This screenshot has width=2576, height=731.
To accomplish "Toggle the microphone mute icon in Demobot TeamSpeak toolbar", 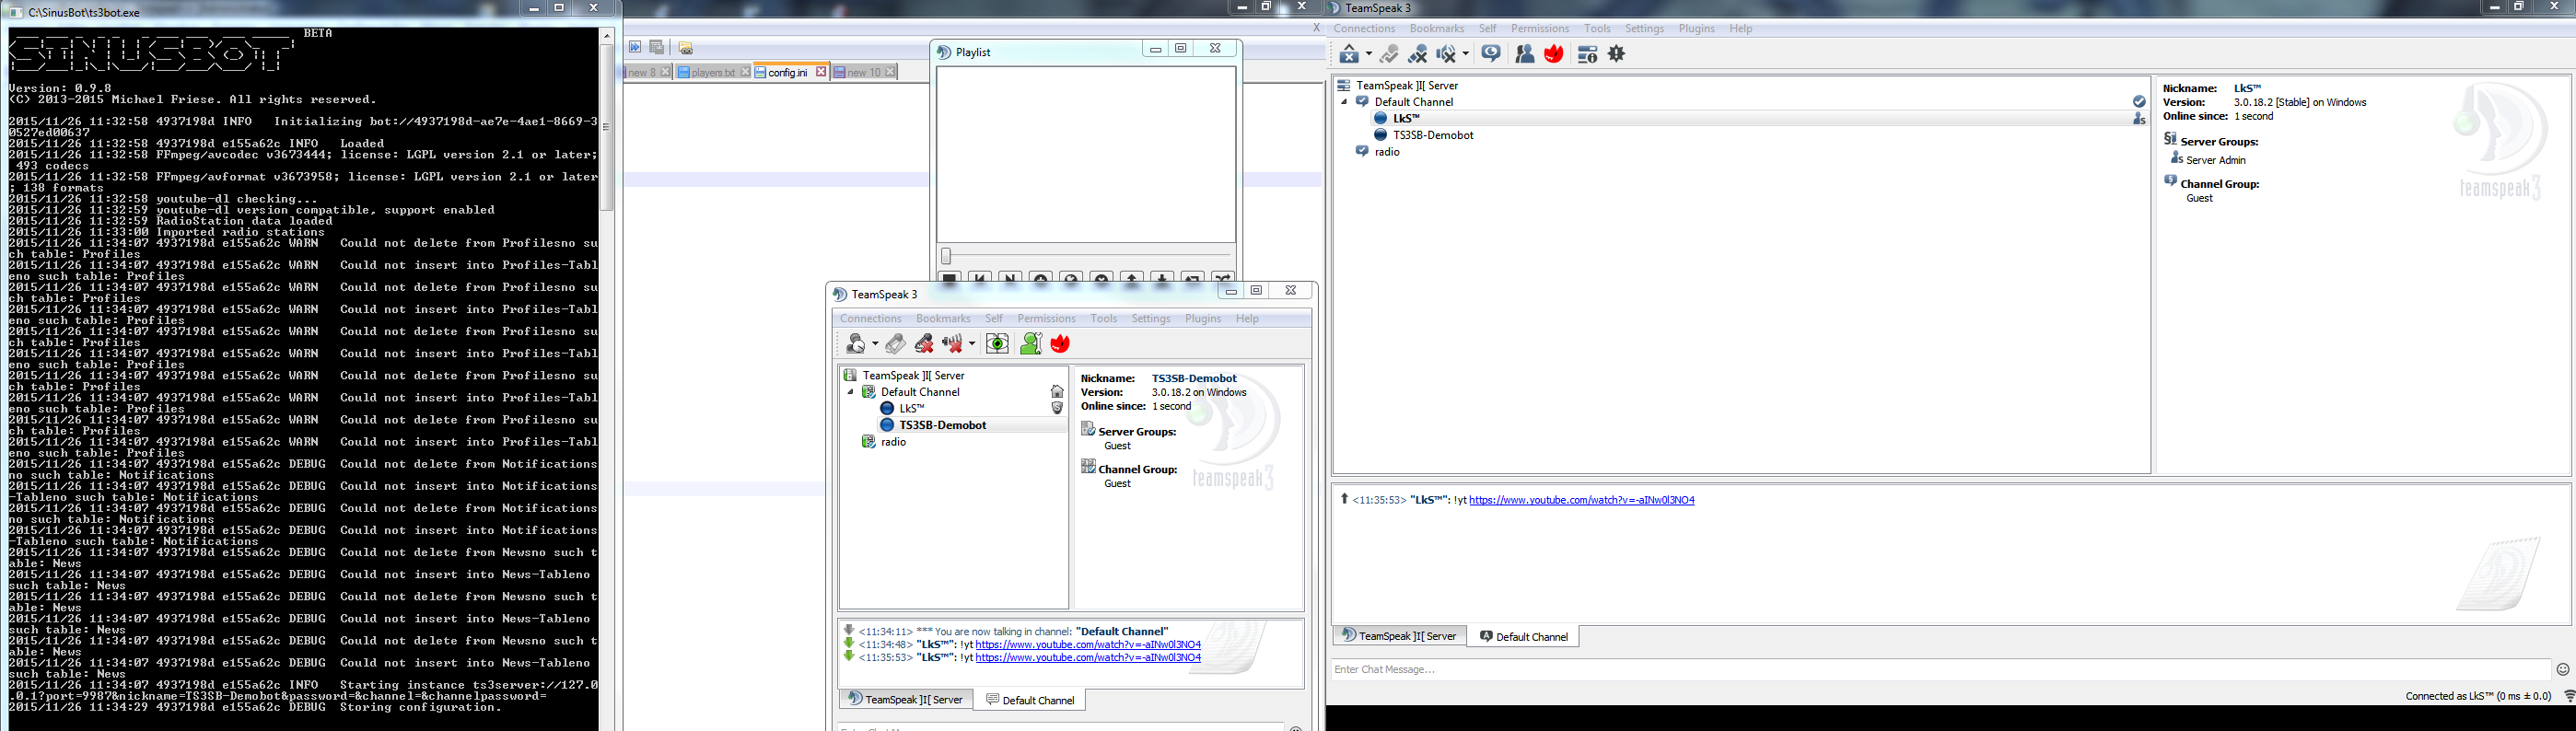I will pyautogui.click(x=924, y=344).
